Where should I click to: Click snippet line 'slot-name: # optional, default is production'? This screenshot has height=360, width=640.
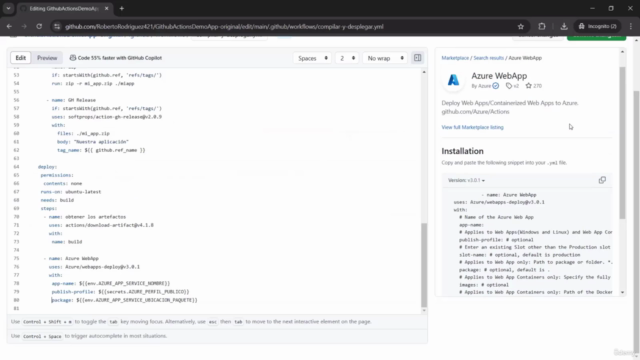[520, 255]
